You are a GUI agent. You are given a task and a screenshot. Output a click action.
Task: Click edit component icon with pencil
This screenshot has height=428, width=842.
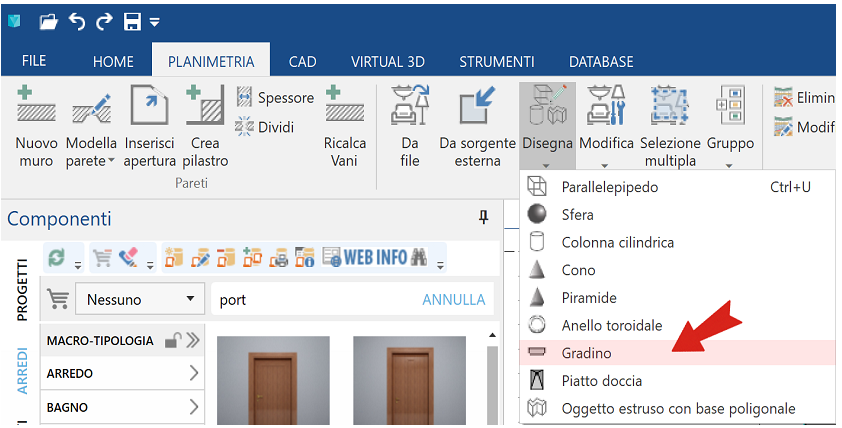[x=200, y=258]
